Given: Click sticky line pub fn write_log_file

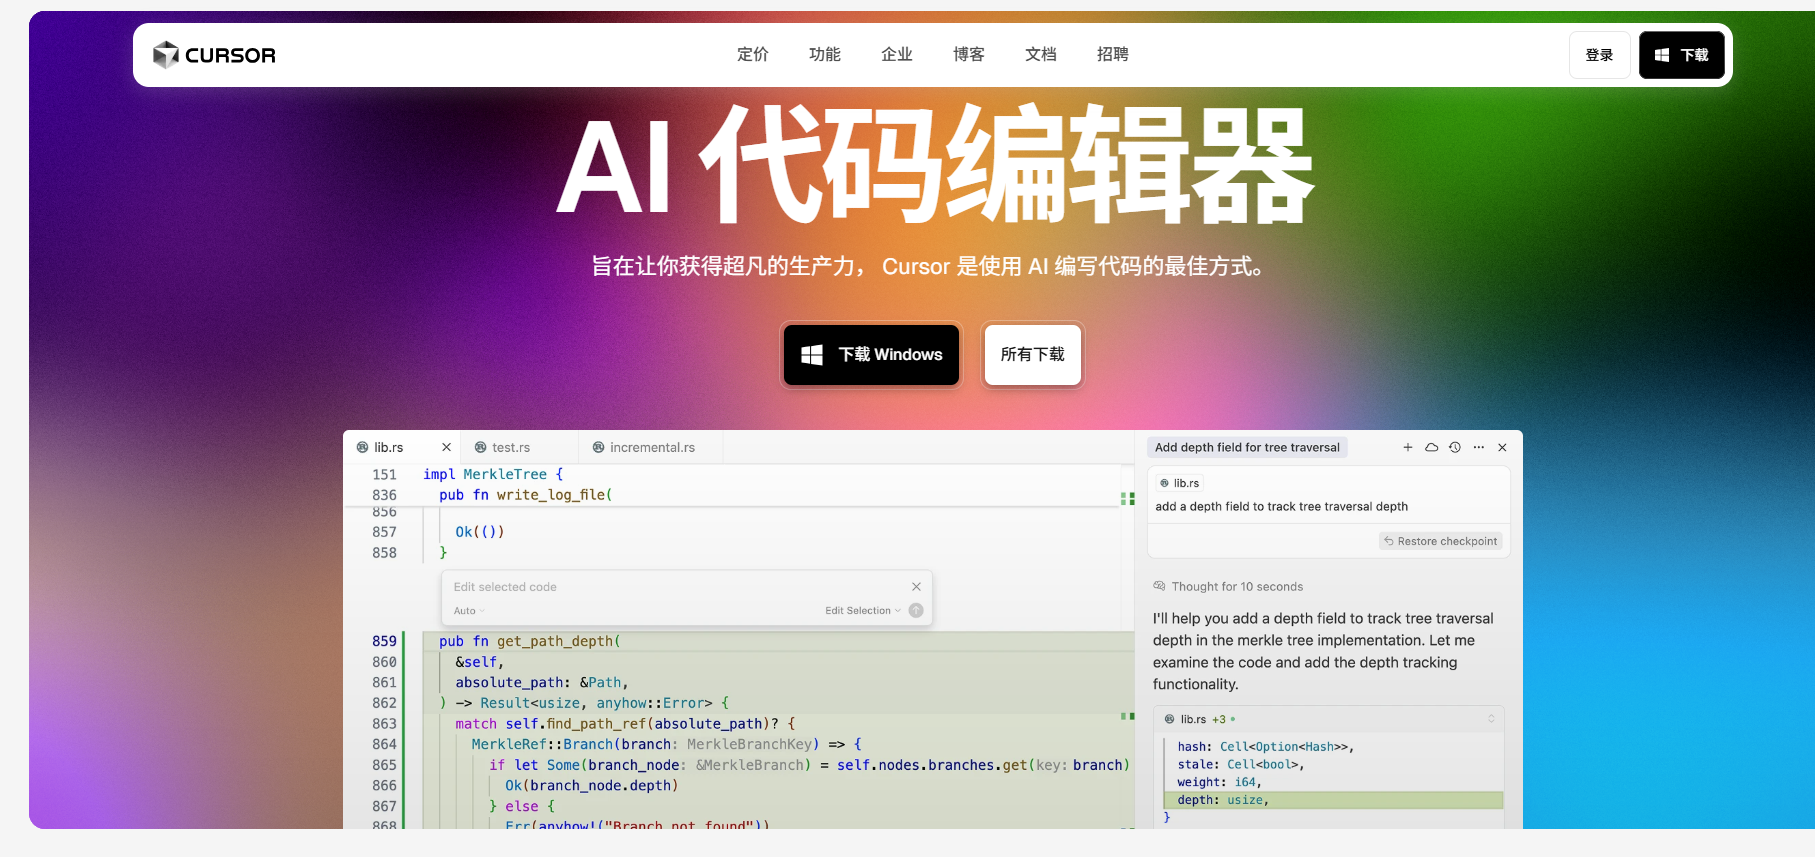Looking at the screenshot, I should pos(525,495).
